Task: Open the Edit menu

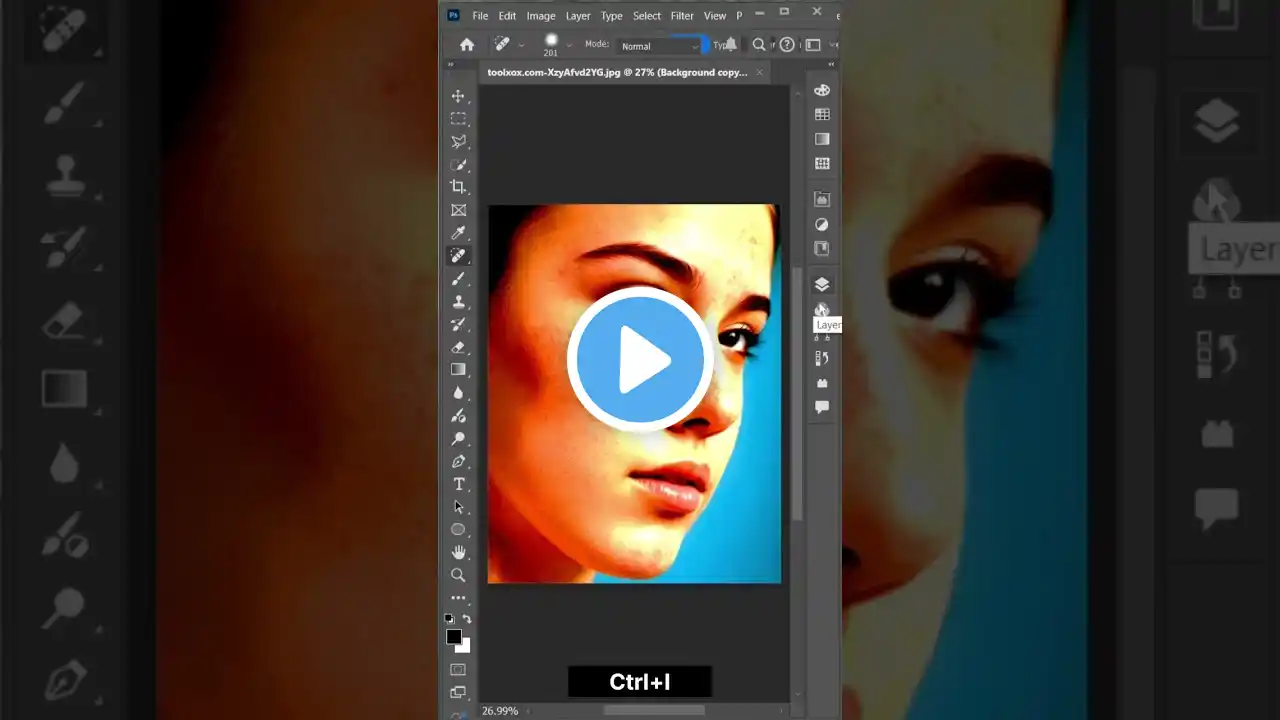Action: click(x=508, y=16)
